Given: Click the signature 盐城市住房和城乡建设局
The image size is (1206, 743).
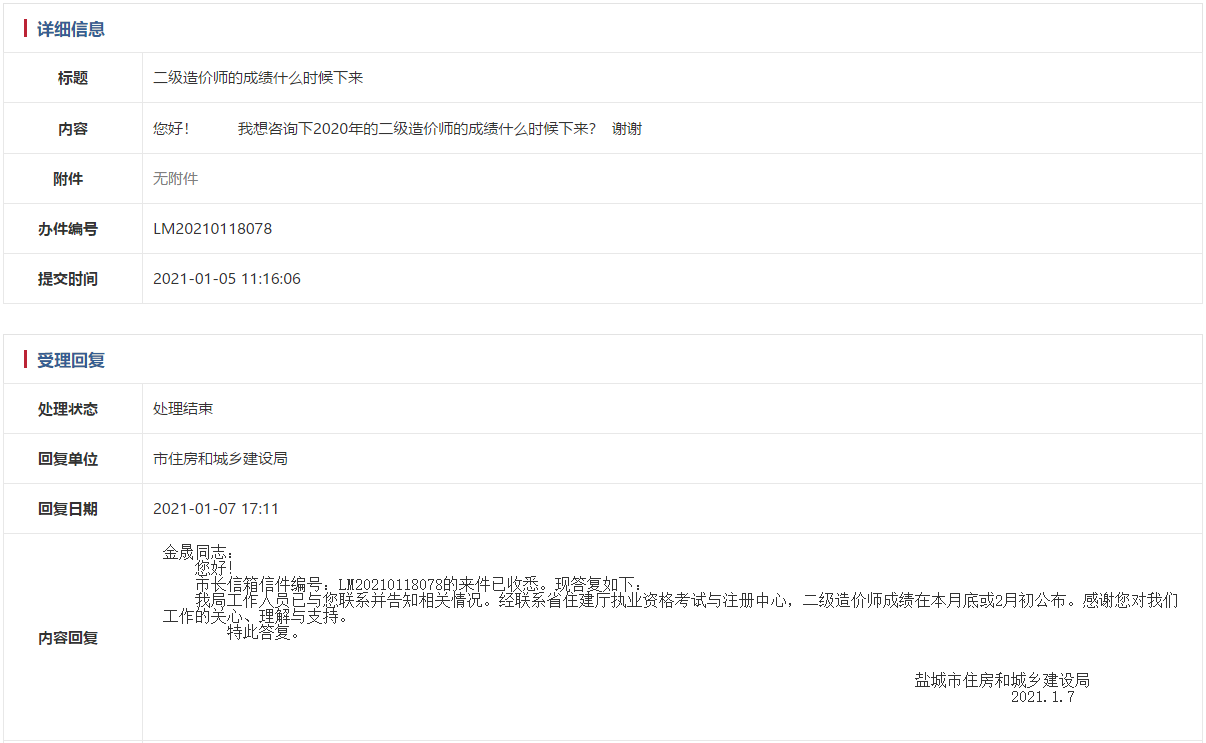Looking at the screenshot, I should (x=998, y=679).
